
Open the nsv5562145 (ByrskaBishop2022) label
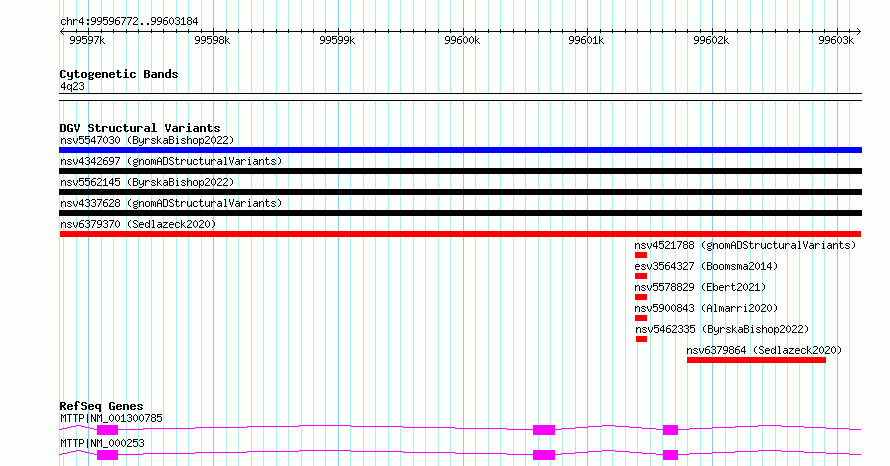tap(147, 182)
